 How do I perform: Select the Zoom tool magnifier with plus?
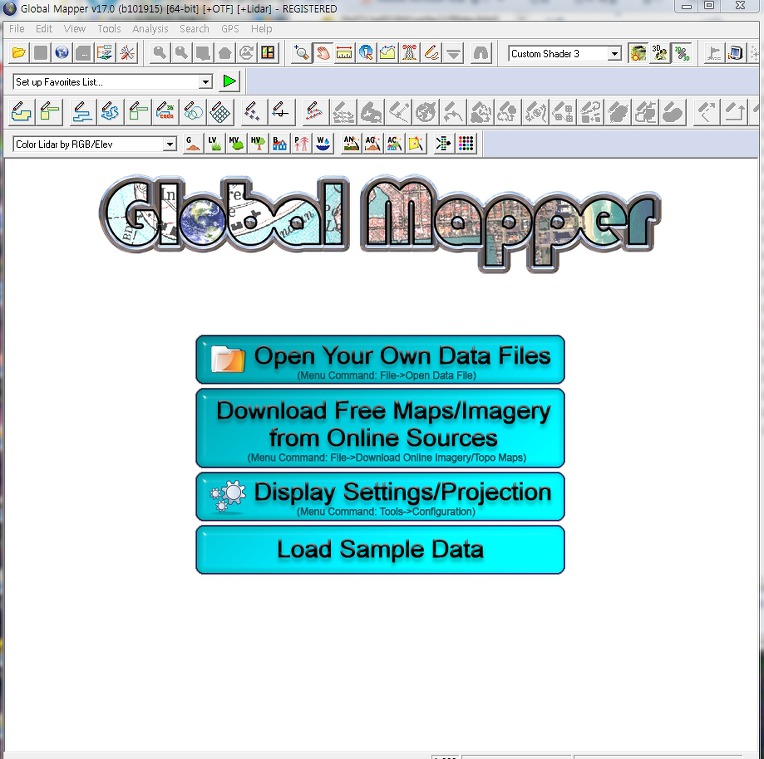(301, 53)
